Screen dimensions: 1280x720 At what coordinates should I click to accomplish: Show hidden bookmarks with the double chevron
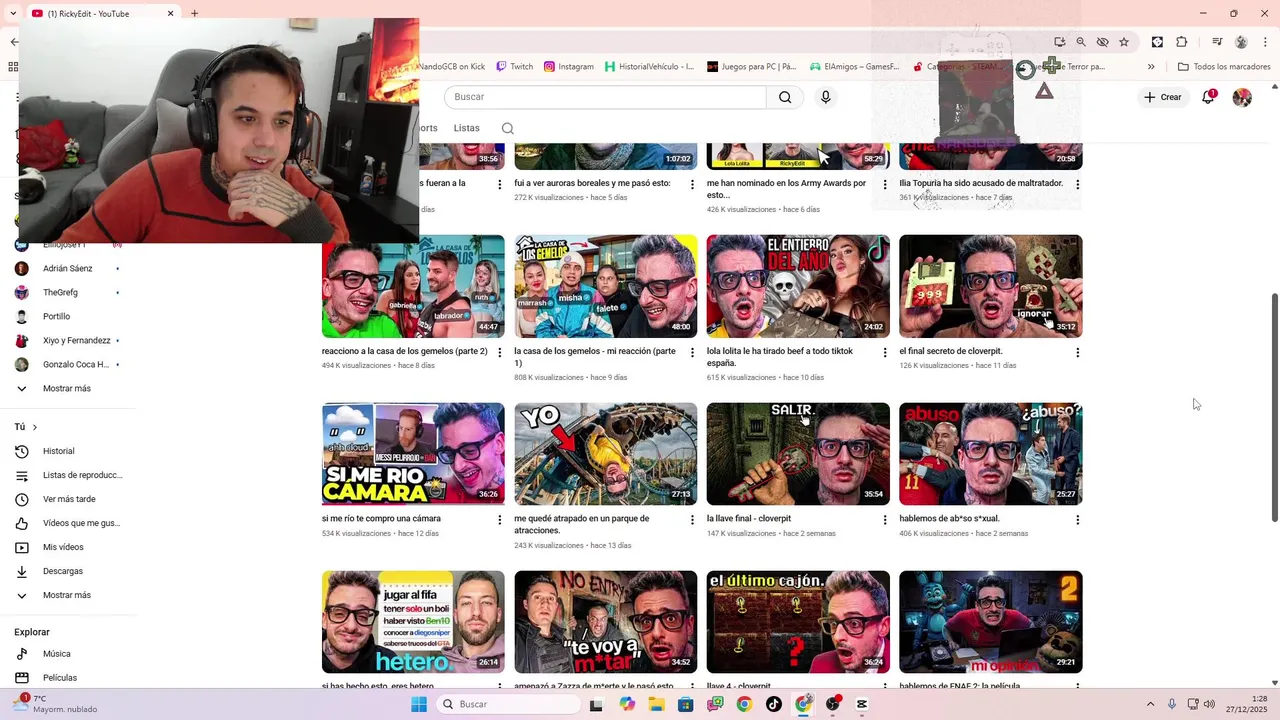[x=1151, y=67]
